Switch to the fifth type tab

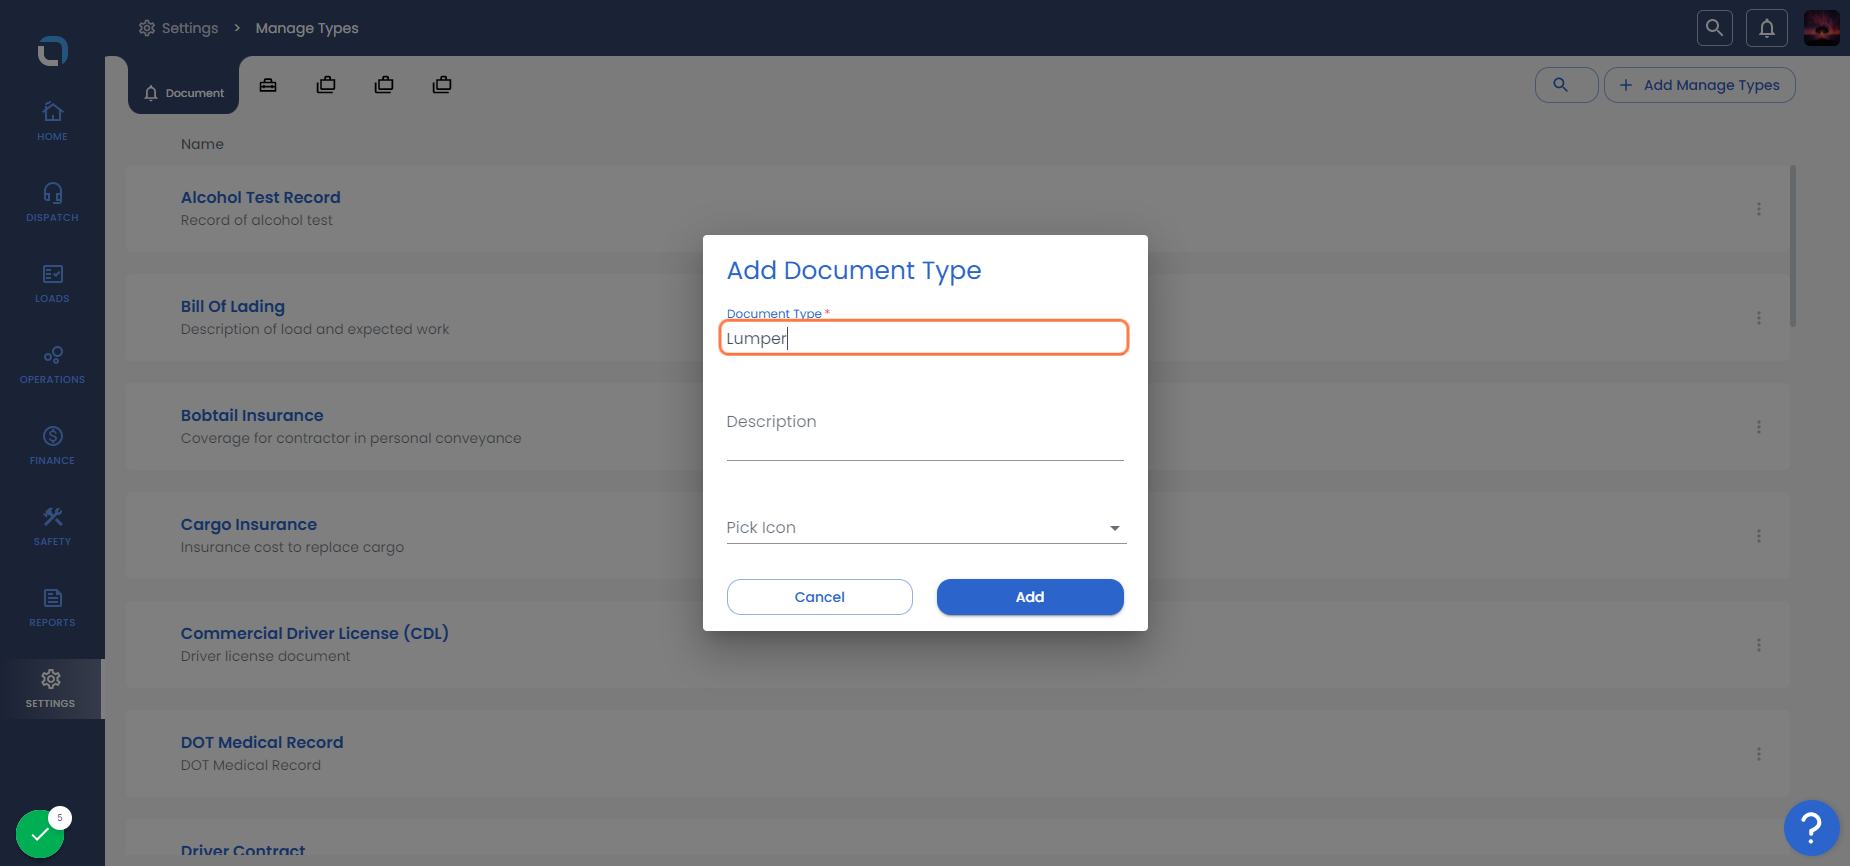442,85
